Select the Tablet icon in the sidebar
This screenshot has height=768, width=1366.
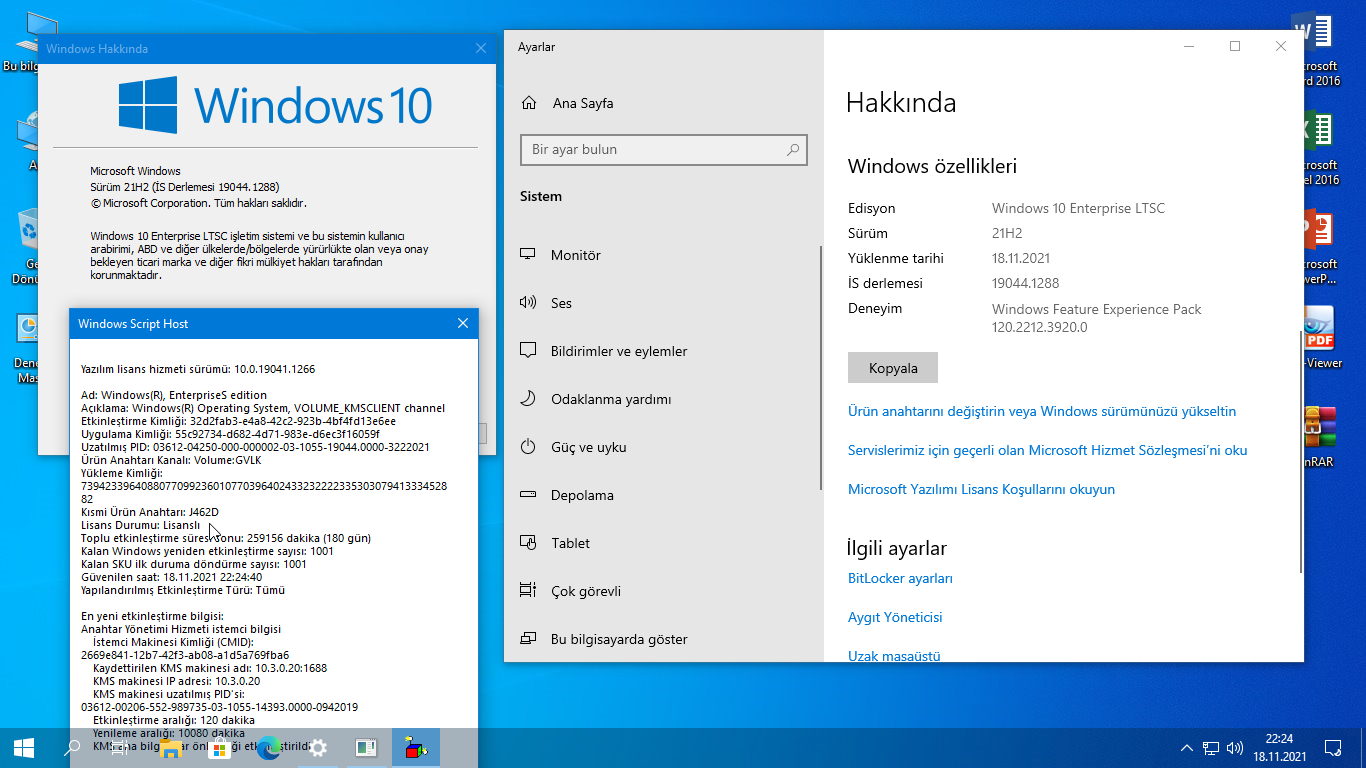point(529,543)
